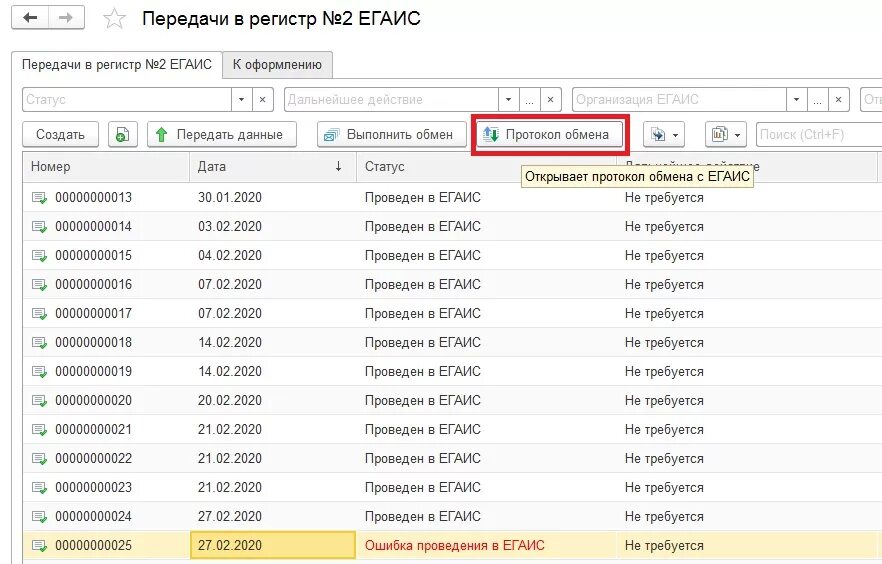882x564 pixels.
Task: Open the create-based-on dropdown icon button
Action: click(x=664, y=134)
